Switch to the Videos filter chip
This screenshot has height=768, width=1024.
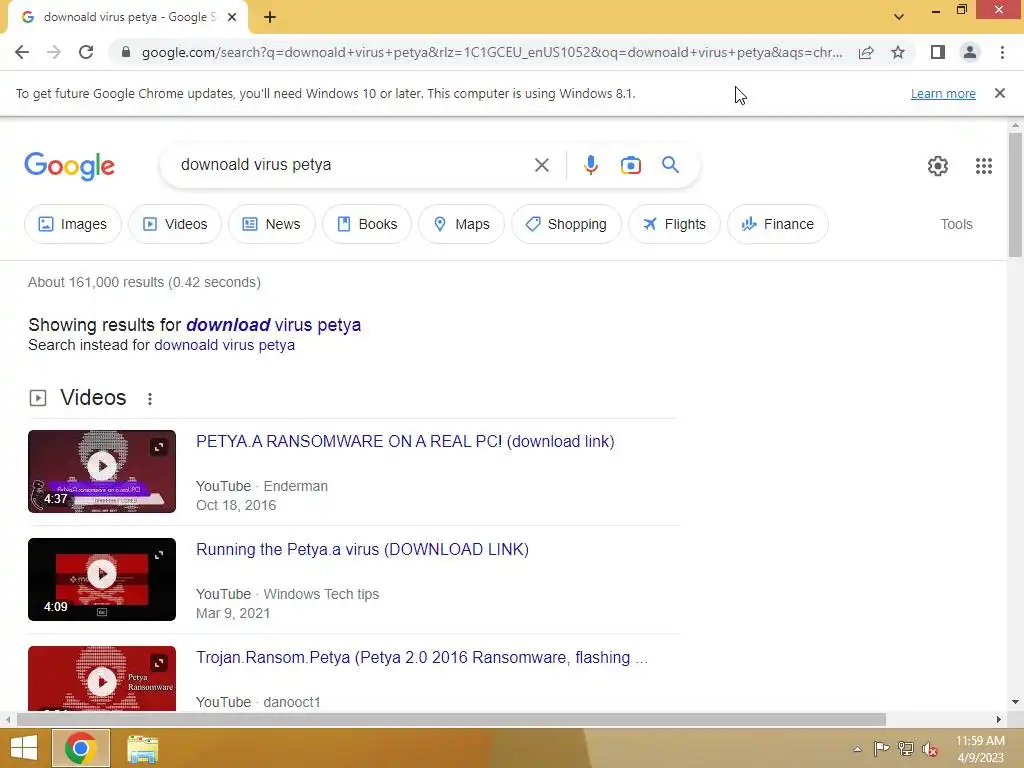click(x=174, y=224)
